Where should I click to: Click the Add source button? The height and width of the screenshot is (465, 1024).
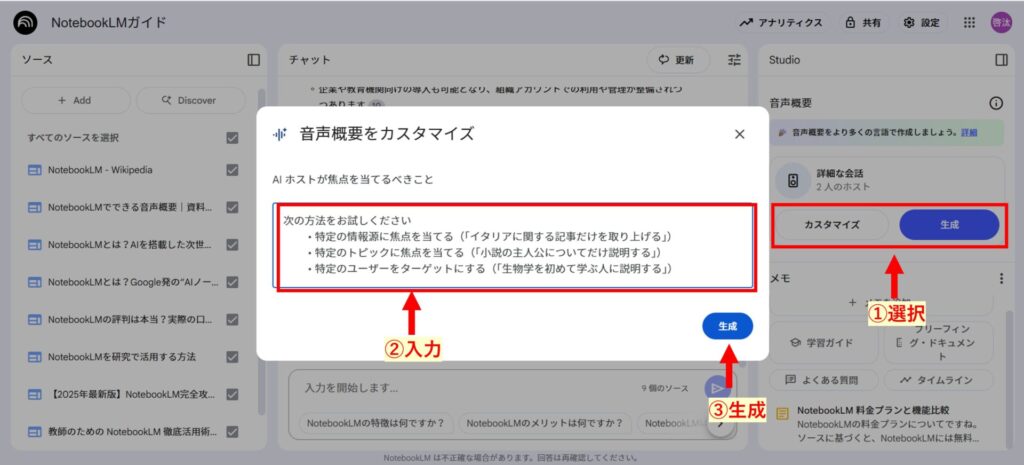point(75,101)
